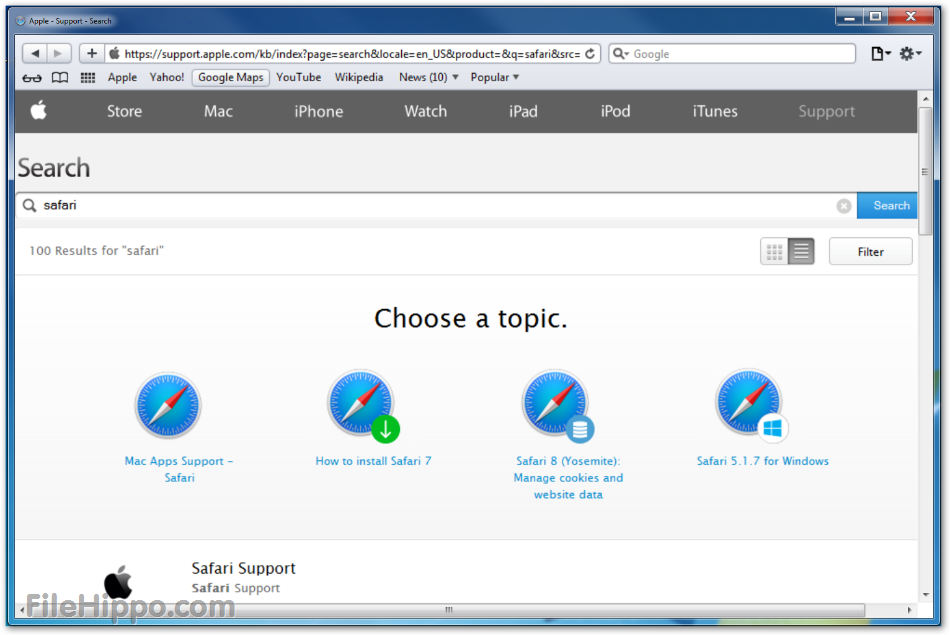Click the vertical scrollbar up arrow
The height and width of the screenshot is (635, 950).
pyautogui.click(x=925, y=98)
